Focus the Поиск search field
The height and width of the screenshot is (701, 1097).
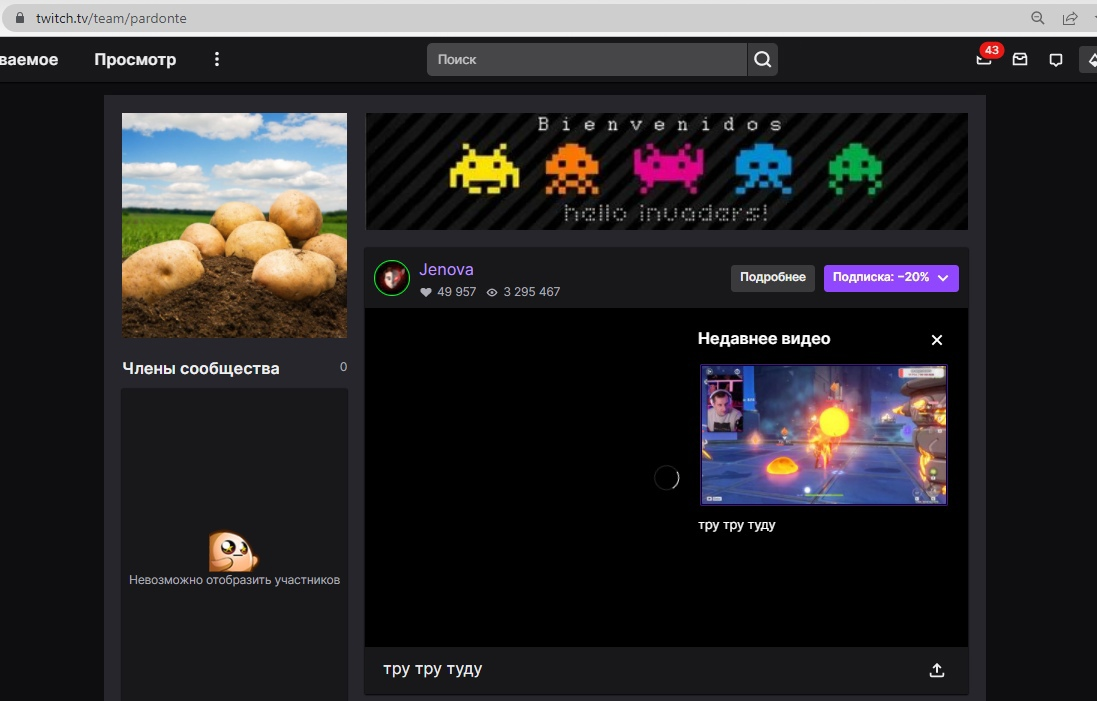click(587, 59)
